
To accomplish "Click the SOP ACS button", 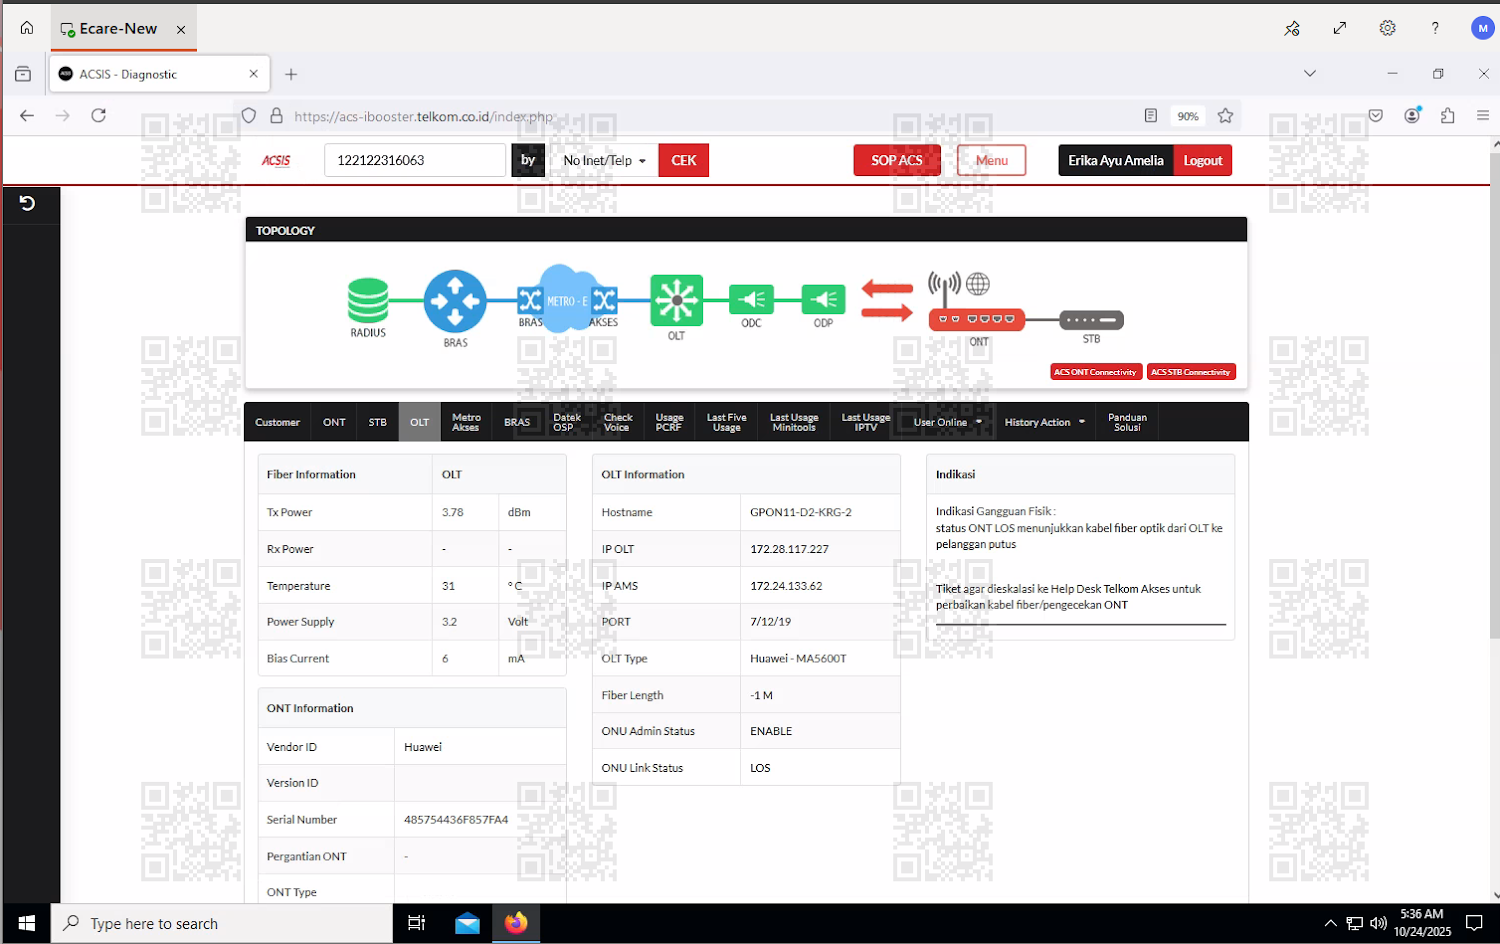I will pos(897,160).
